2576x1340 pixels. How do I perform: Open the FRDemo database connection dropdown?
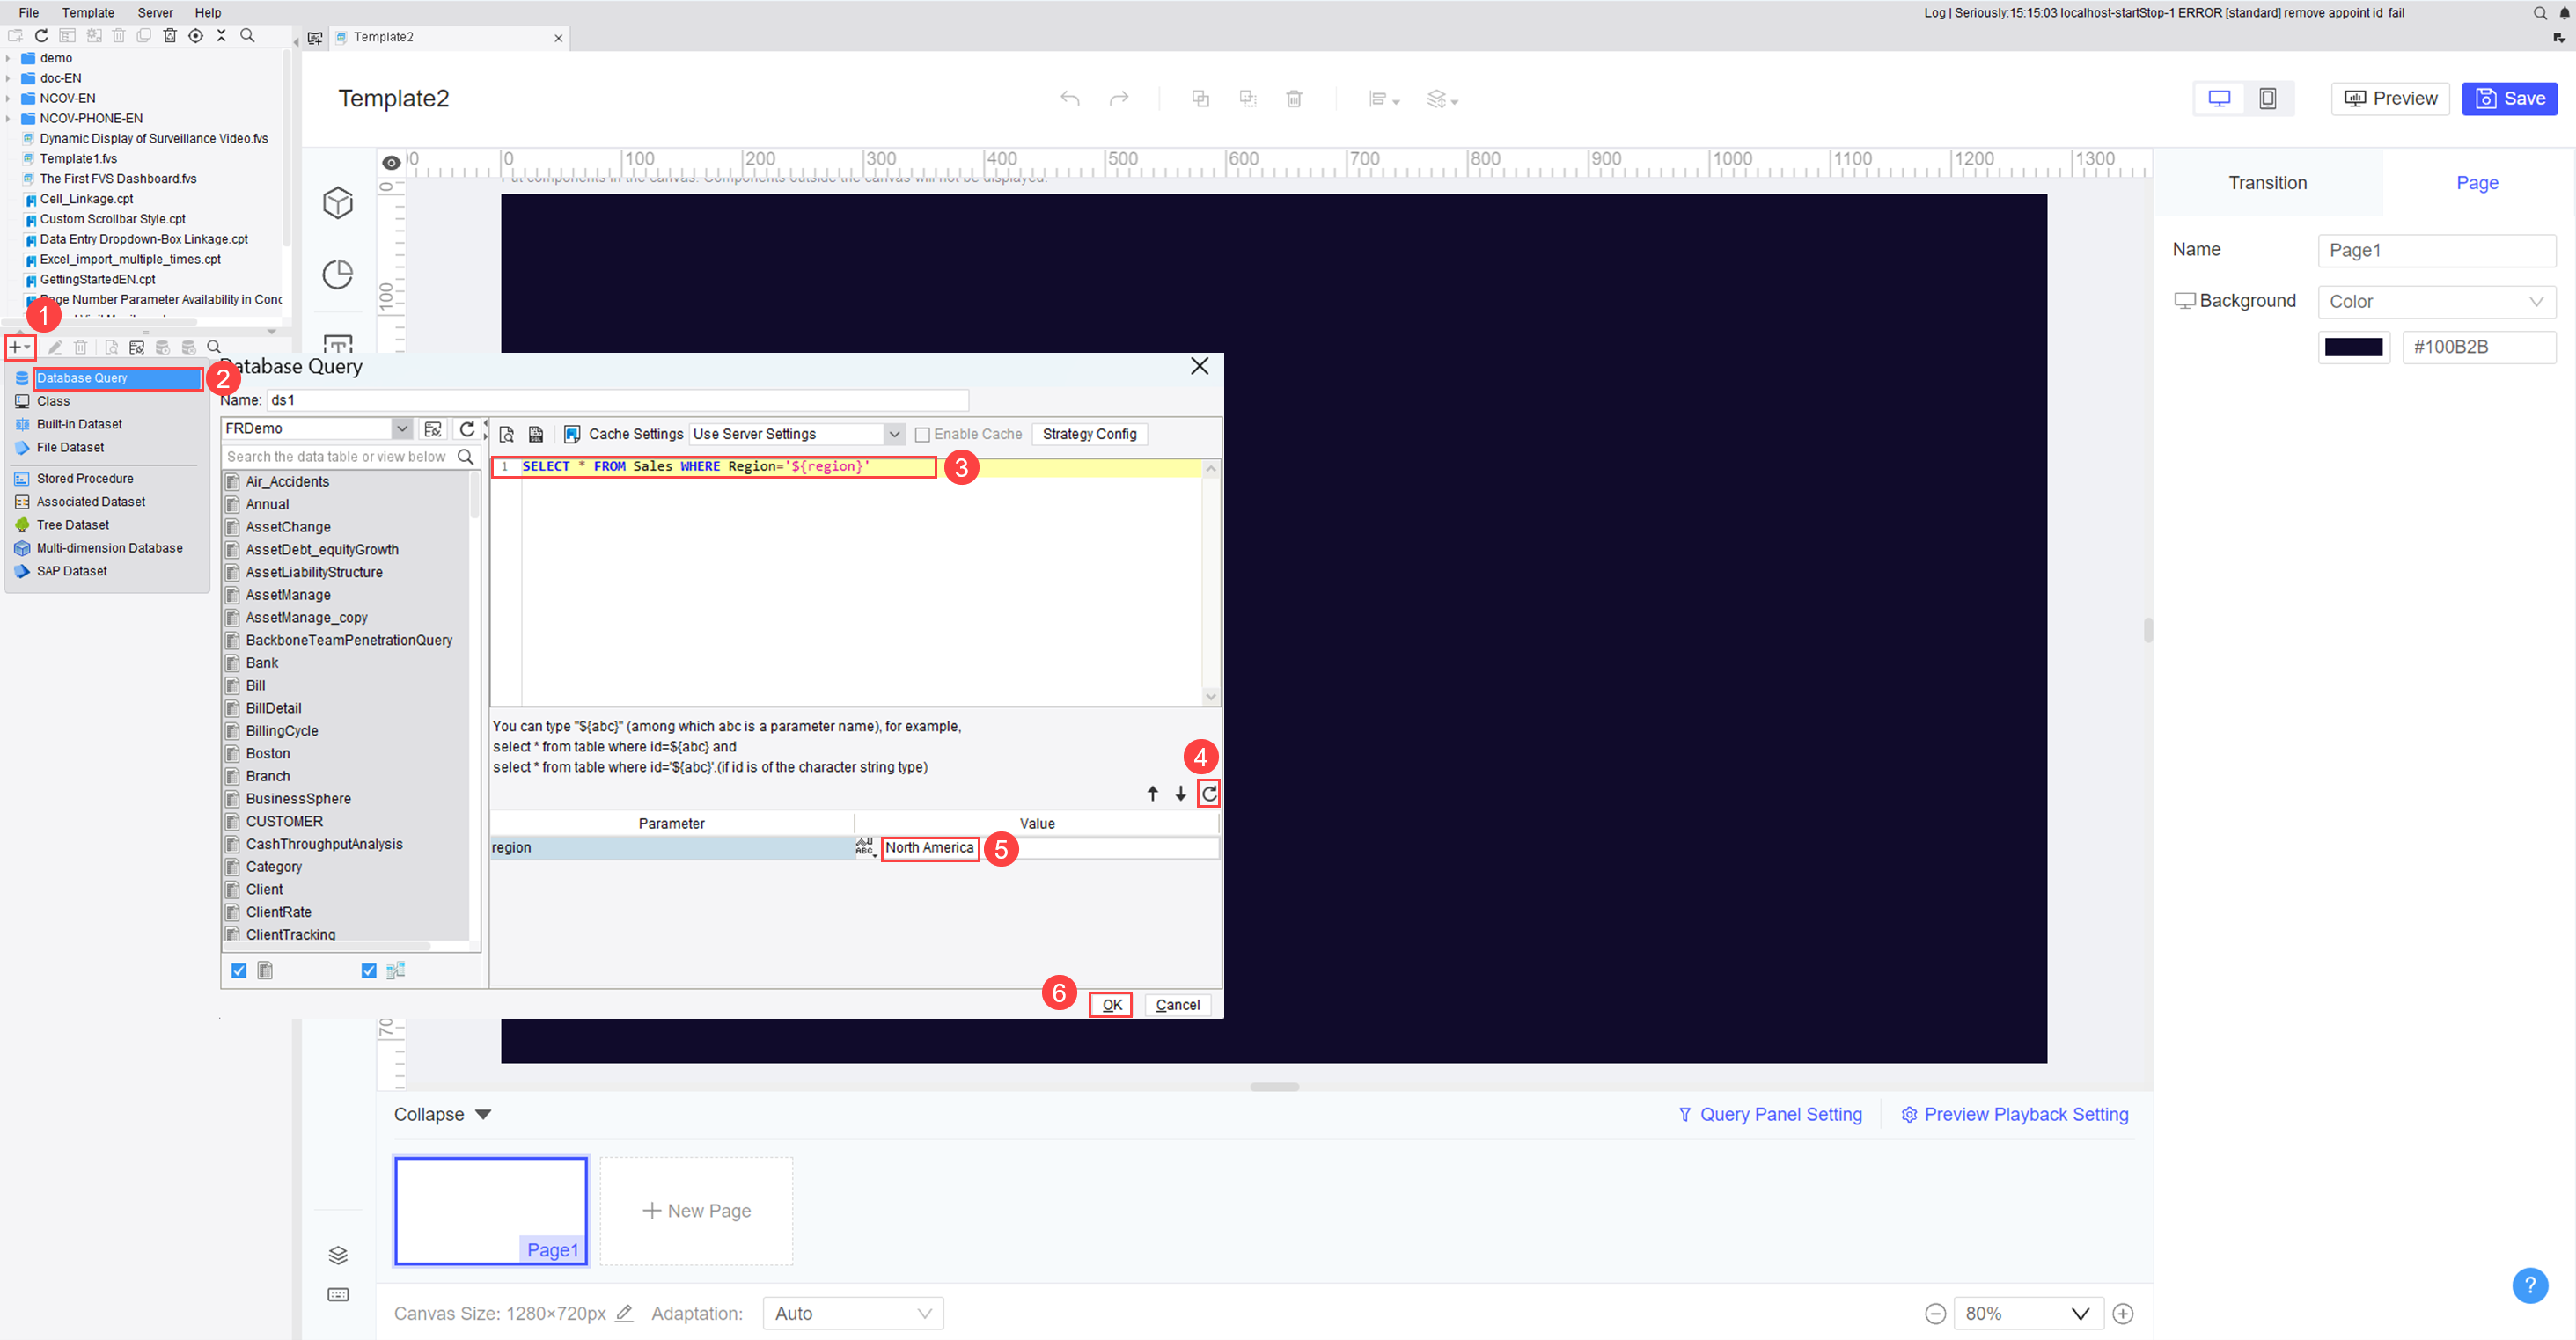click(401, 428)
